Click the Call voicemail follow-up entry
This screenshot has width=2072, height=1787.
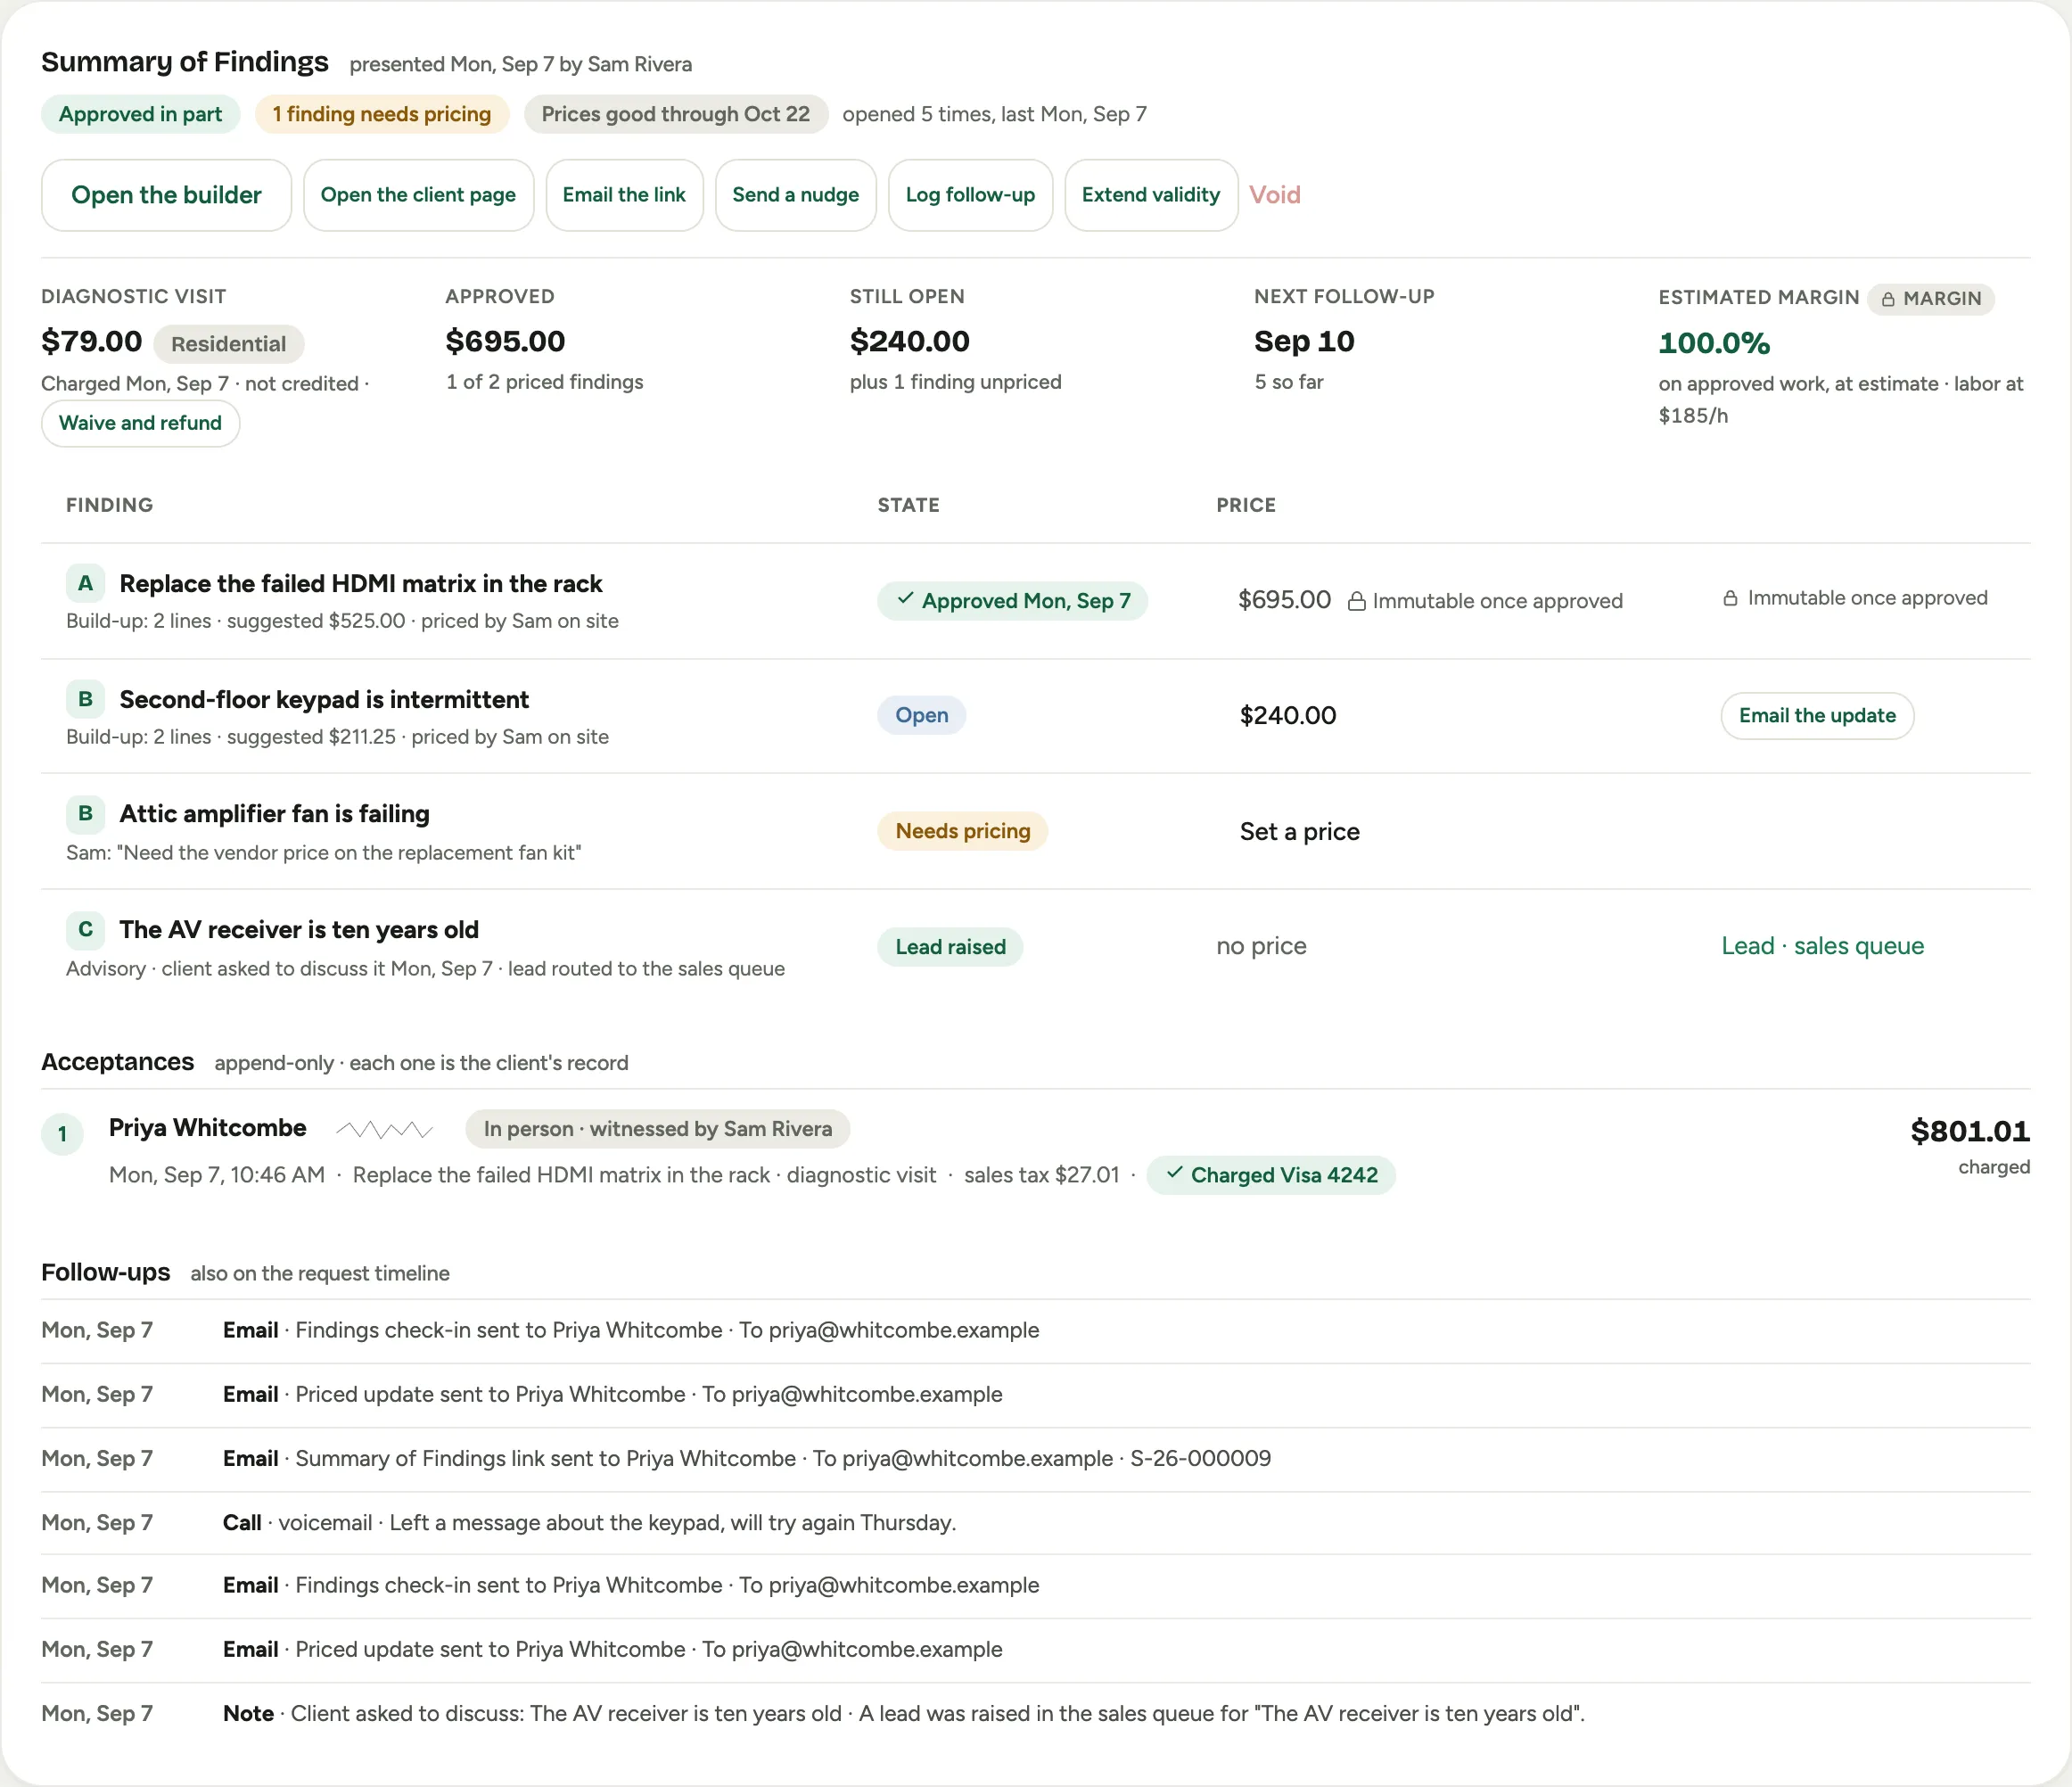coord(1035,1523)
